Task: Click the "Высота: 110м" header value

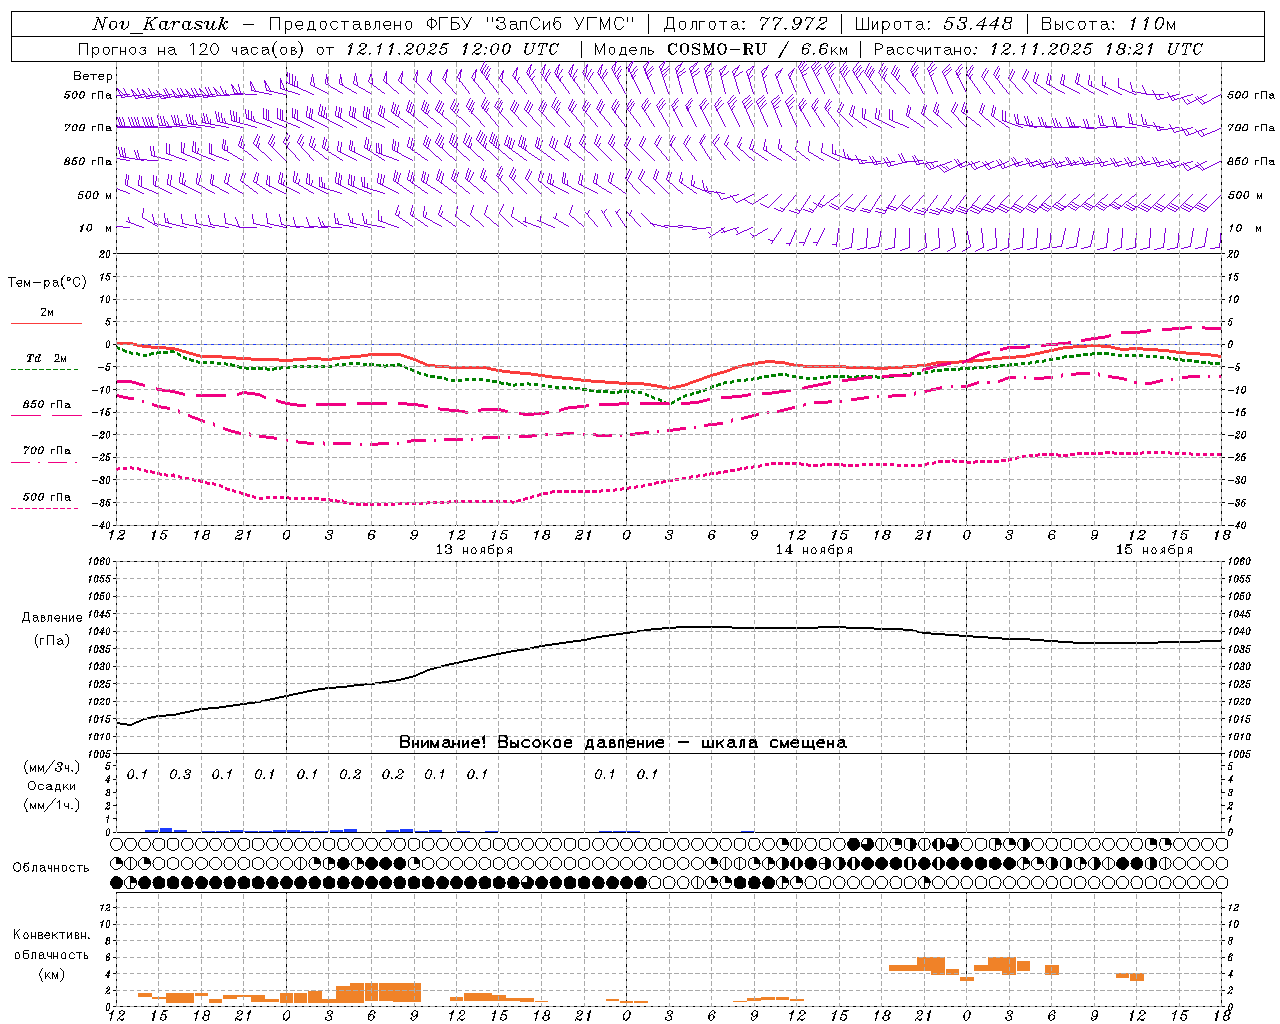Action: [1108, 24]
